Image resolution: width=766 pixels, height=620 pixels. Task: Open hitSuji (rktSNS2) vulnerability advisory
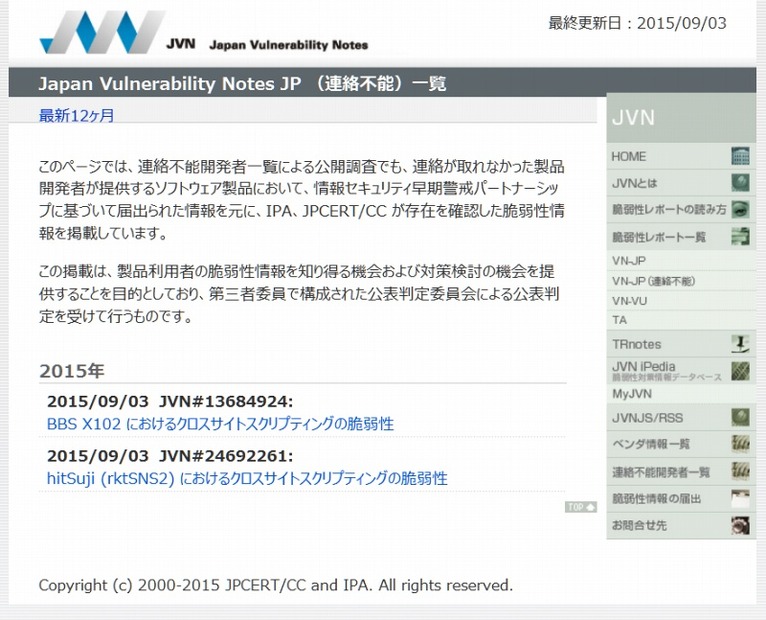(x=247, y=478)
